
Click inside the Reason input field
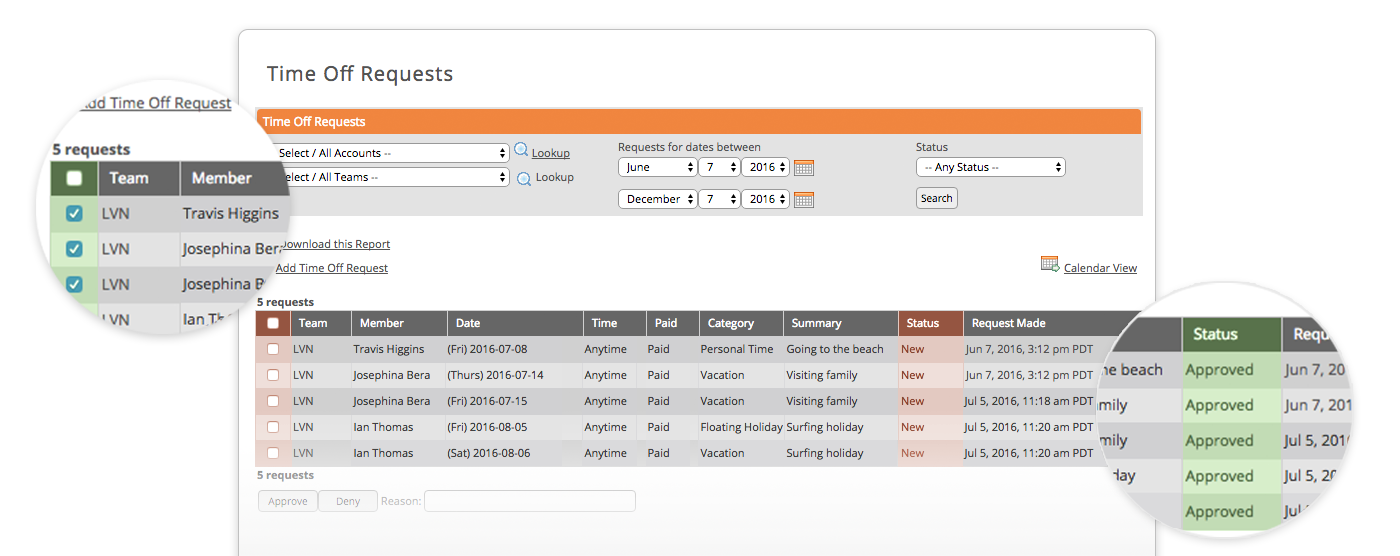pyautogui.click(x=530, y=501)
